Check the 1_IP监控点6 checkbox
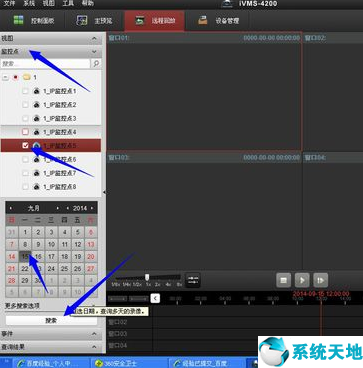Image resolution: width=363 pixels, height=368 pixels. (x=25, y=159)
